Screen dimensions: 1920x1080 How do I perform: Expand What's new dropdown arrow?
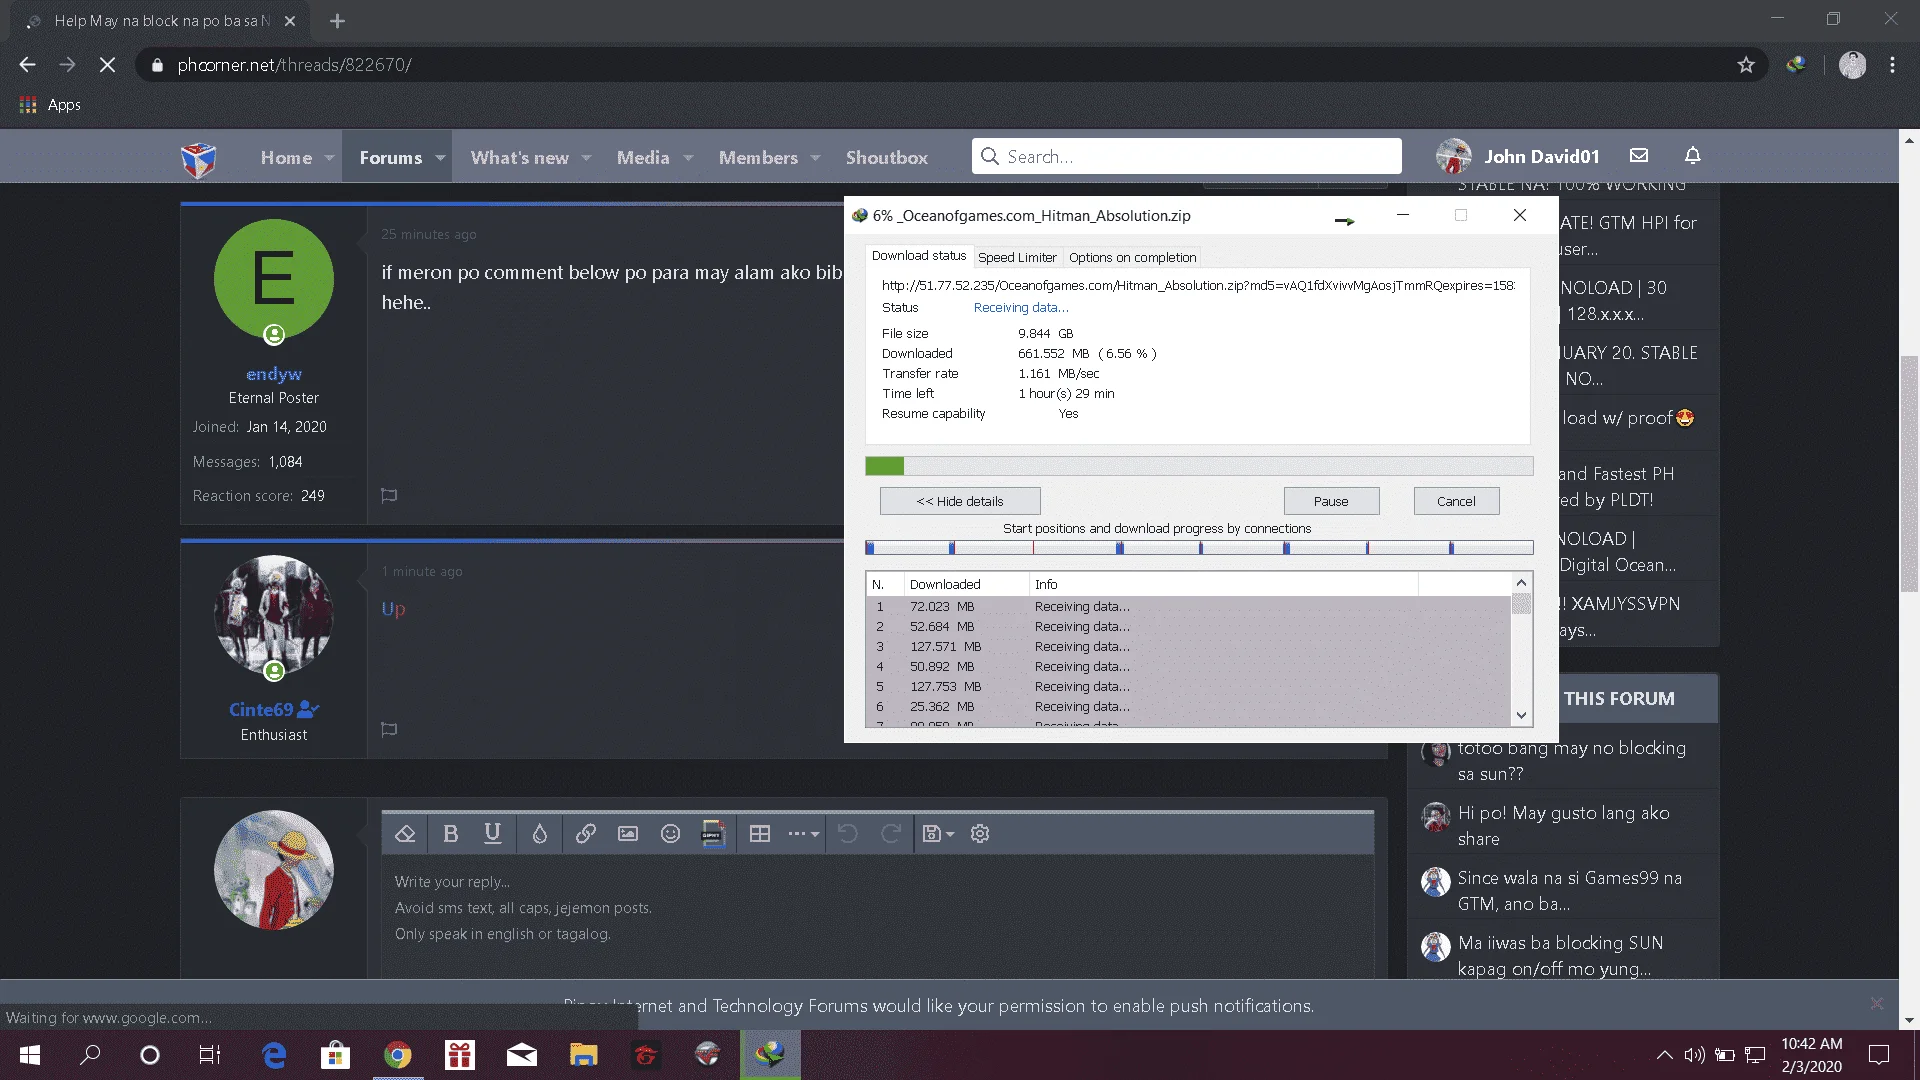587,158
